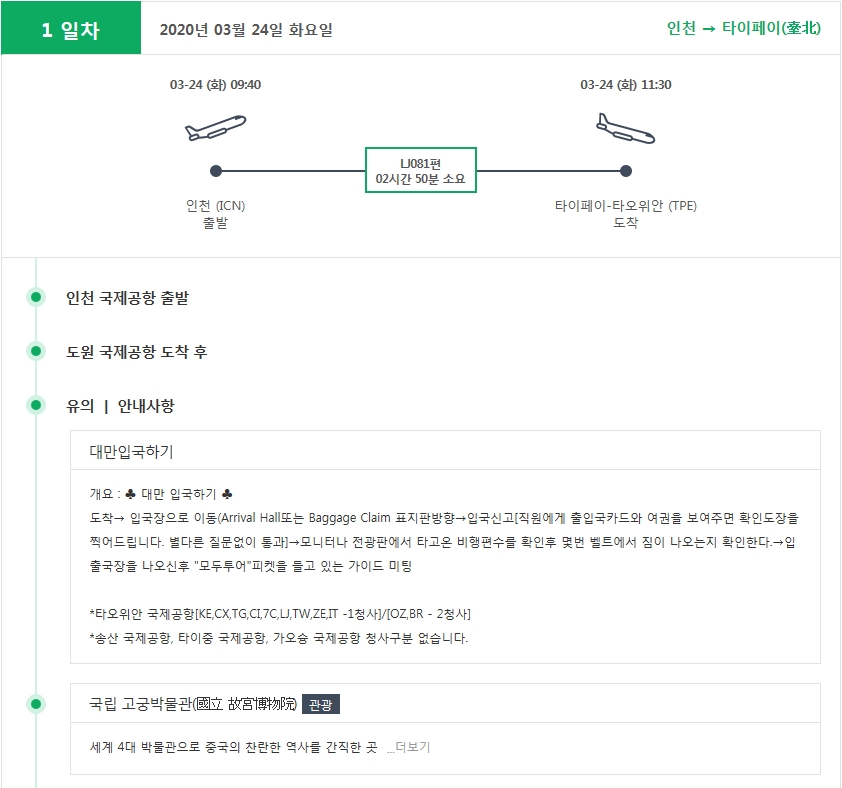Click 유의 | 안내사항 heading
842x788 pixels.
tap(120, 406)
